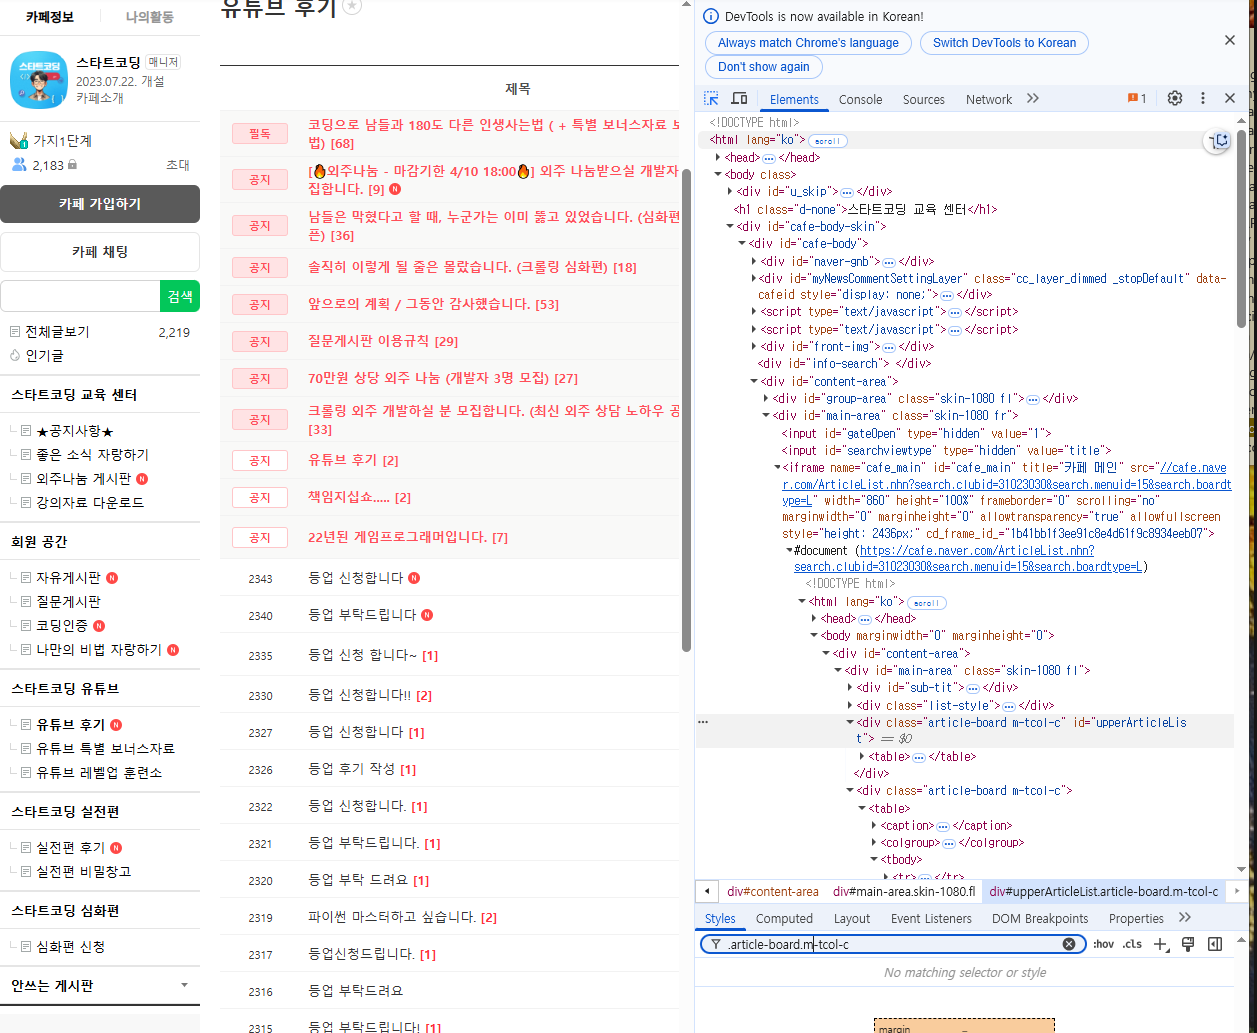This screenshot has height=1033, width=1257.
Task: Toggle the device toolbar in DevTools
Action: 739,98
